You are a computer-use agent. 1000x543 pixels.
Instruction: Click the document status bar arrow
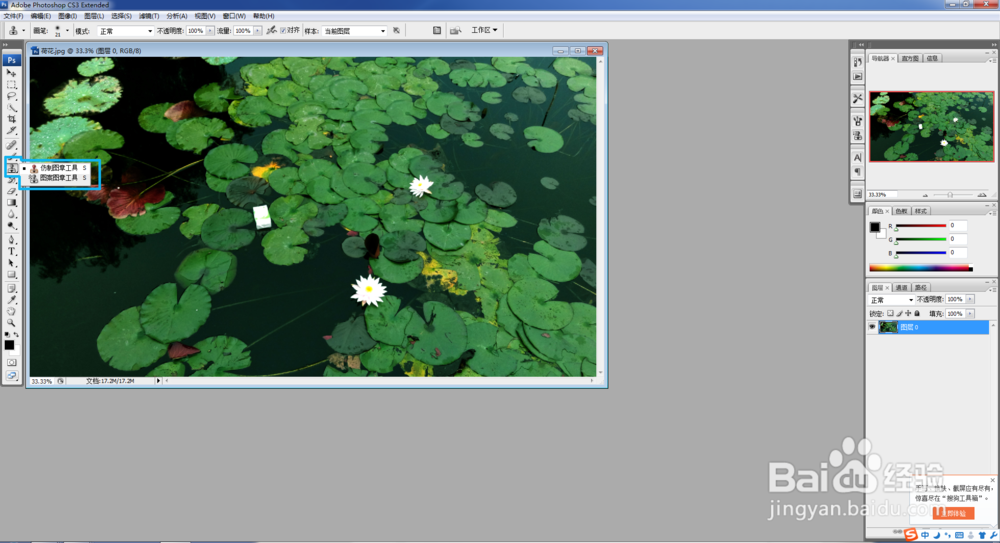point(158,381)
